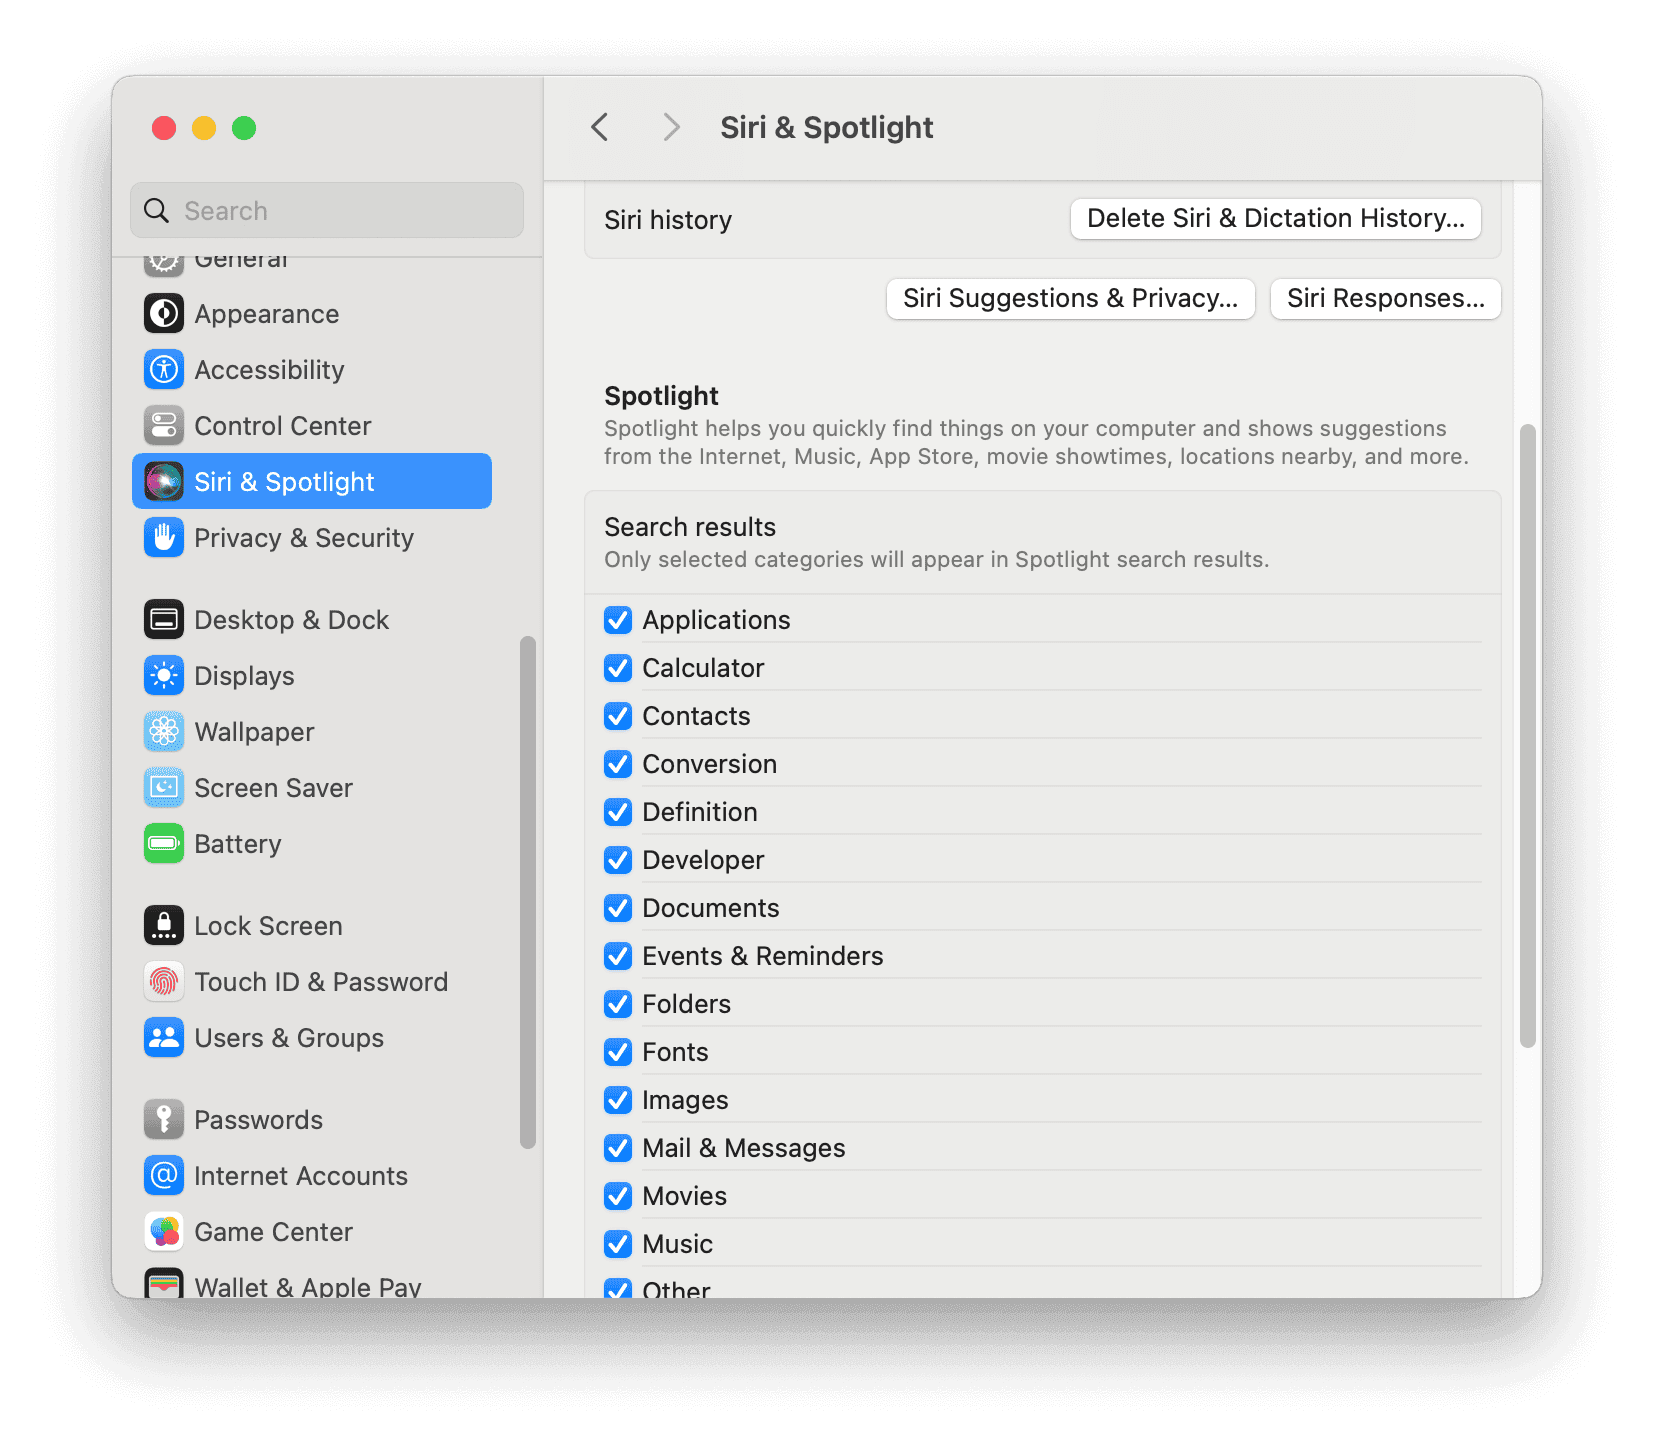Disable Events & Reminders results

(618, 956)
